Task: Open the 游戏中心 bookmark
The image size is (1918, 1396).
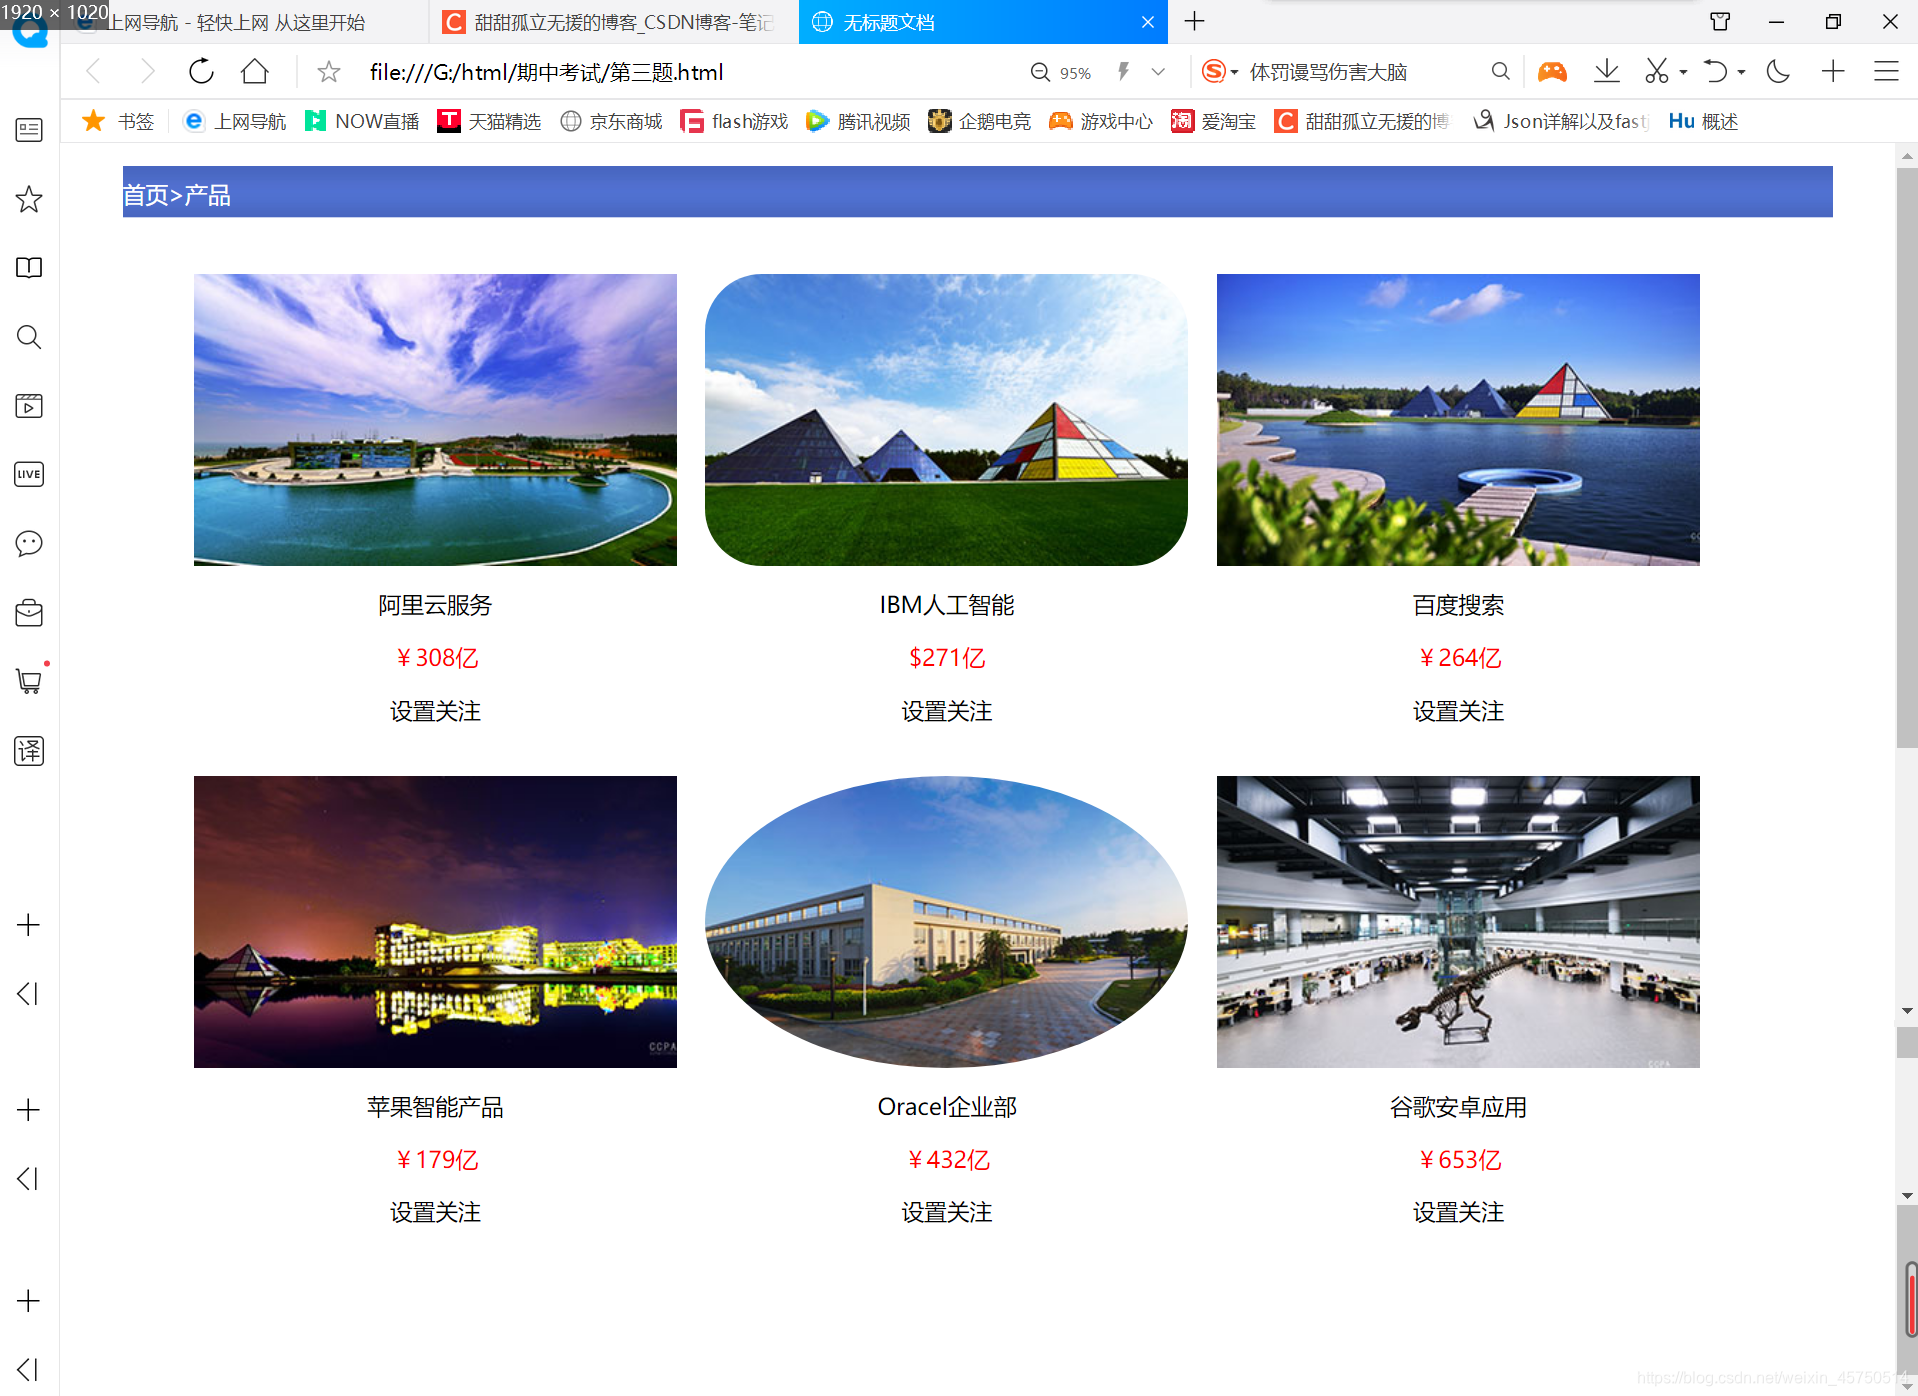Action: click(1101, 121)
